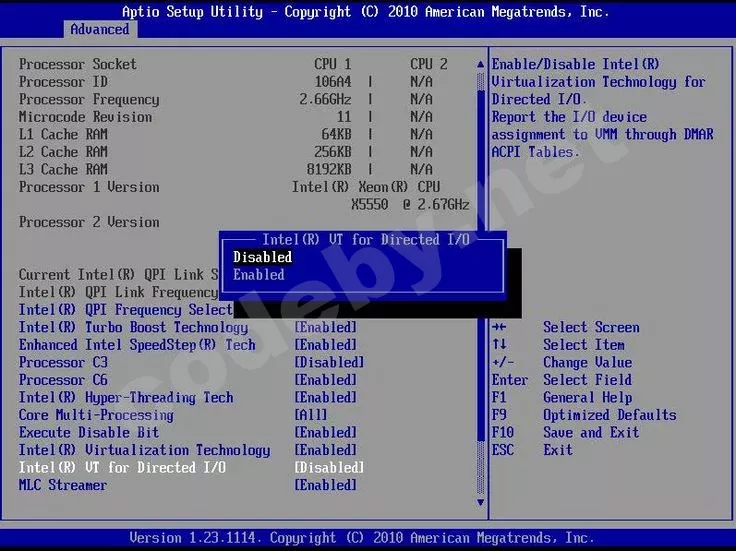The height and width of the screenshot is (551, 736).
Task: Click the Select Item help text
Action: 583,344
